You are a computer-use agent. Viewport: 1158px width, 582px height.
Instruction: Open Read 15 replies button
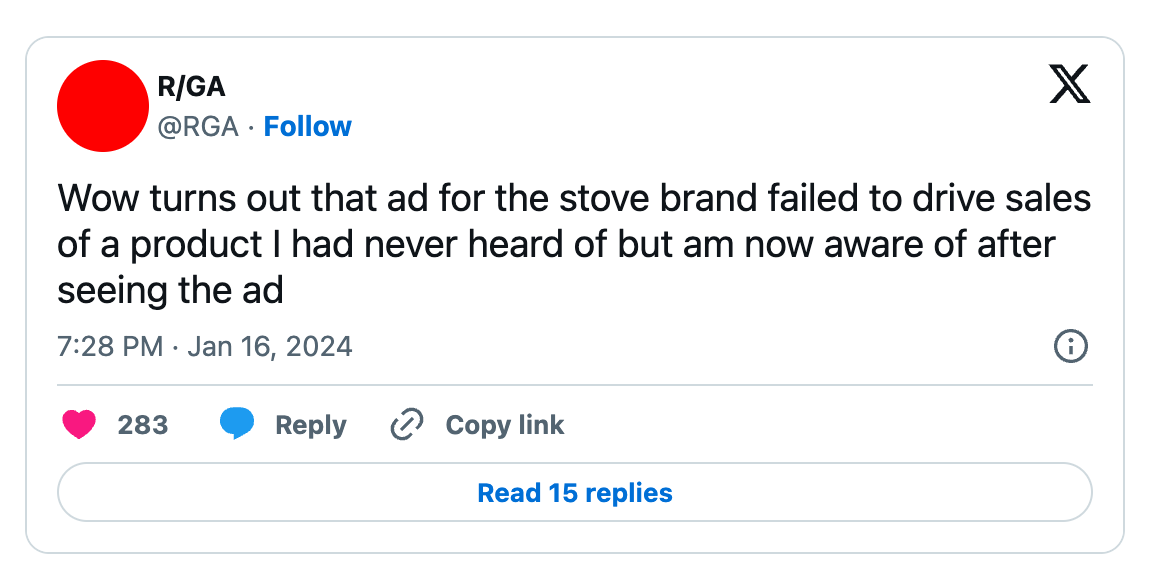point(575,493)
